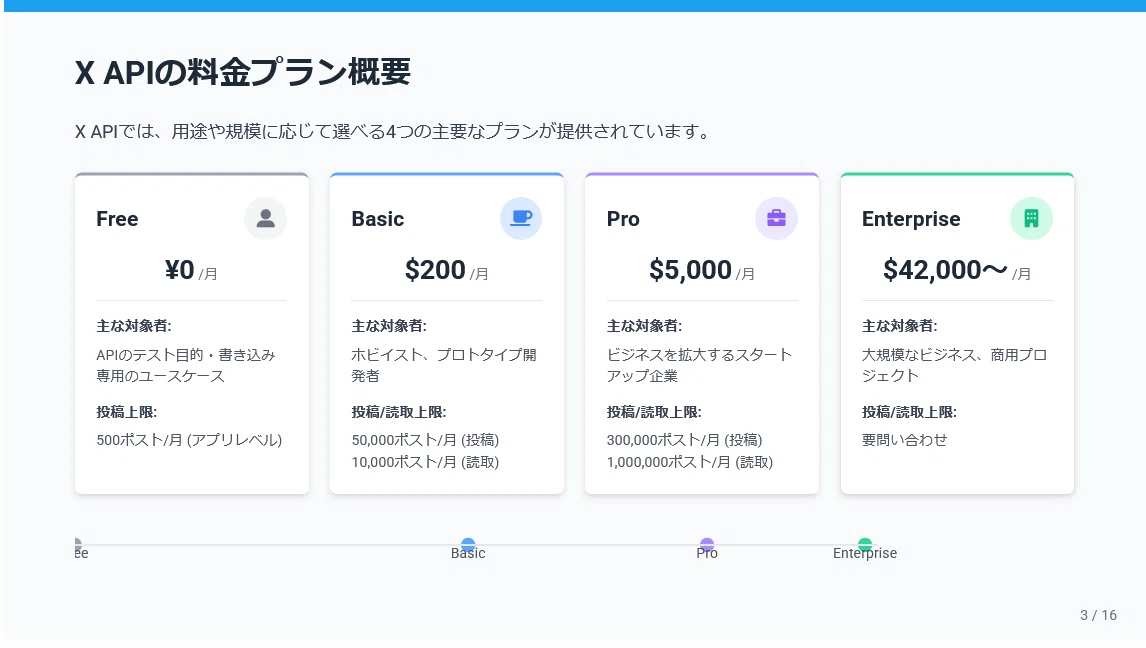Click the 主な対象者: label on Basic card

[x=389, y=326]
